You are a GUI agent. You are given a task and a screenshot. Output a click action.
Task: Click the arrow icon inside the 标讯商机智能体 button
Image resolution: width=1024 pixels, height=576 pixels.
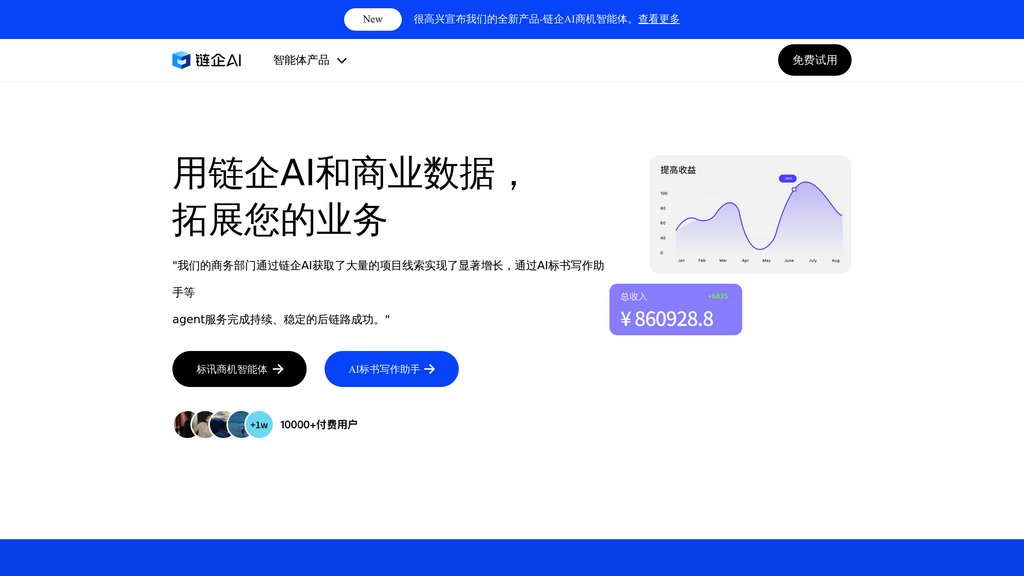[278, 369]
